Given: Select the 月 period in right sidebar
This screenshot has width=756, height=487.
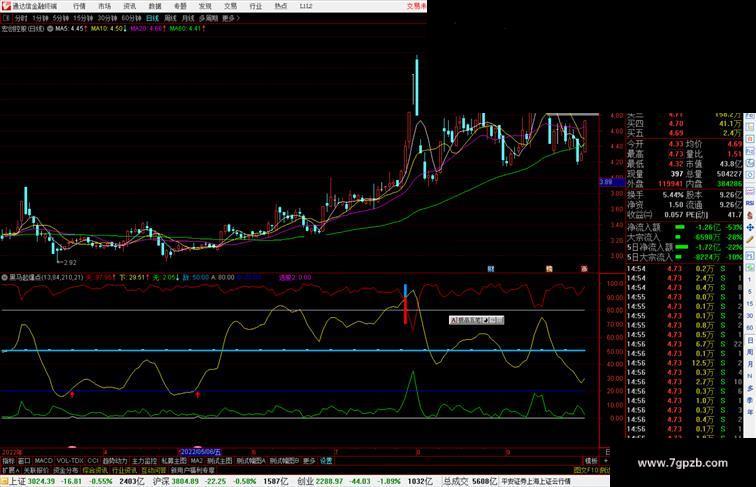Looking at the screenshot, I should 750,365.
